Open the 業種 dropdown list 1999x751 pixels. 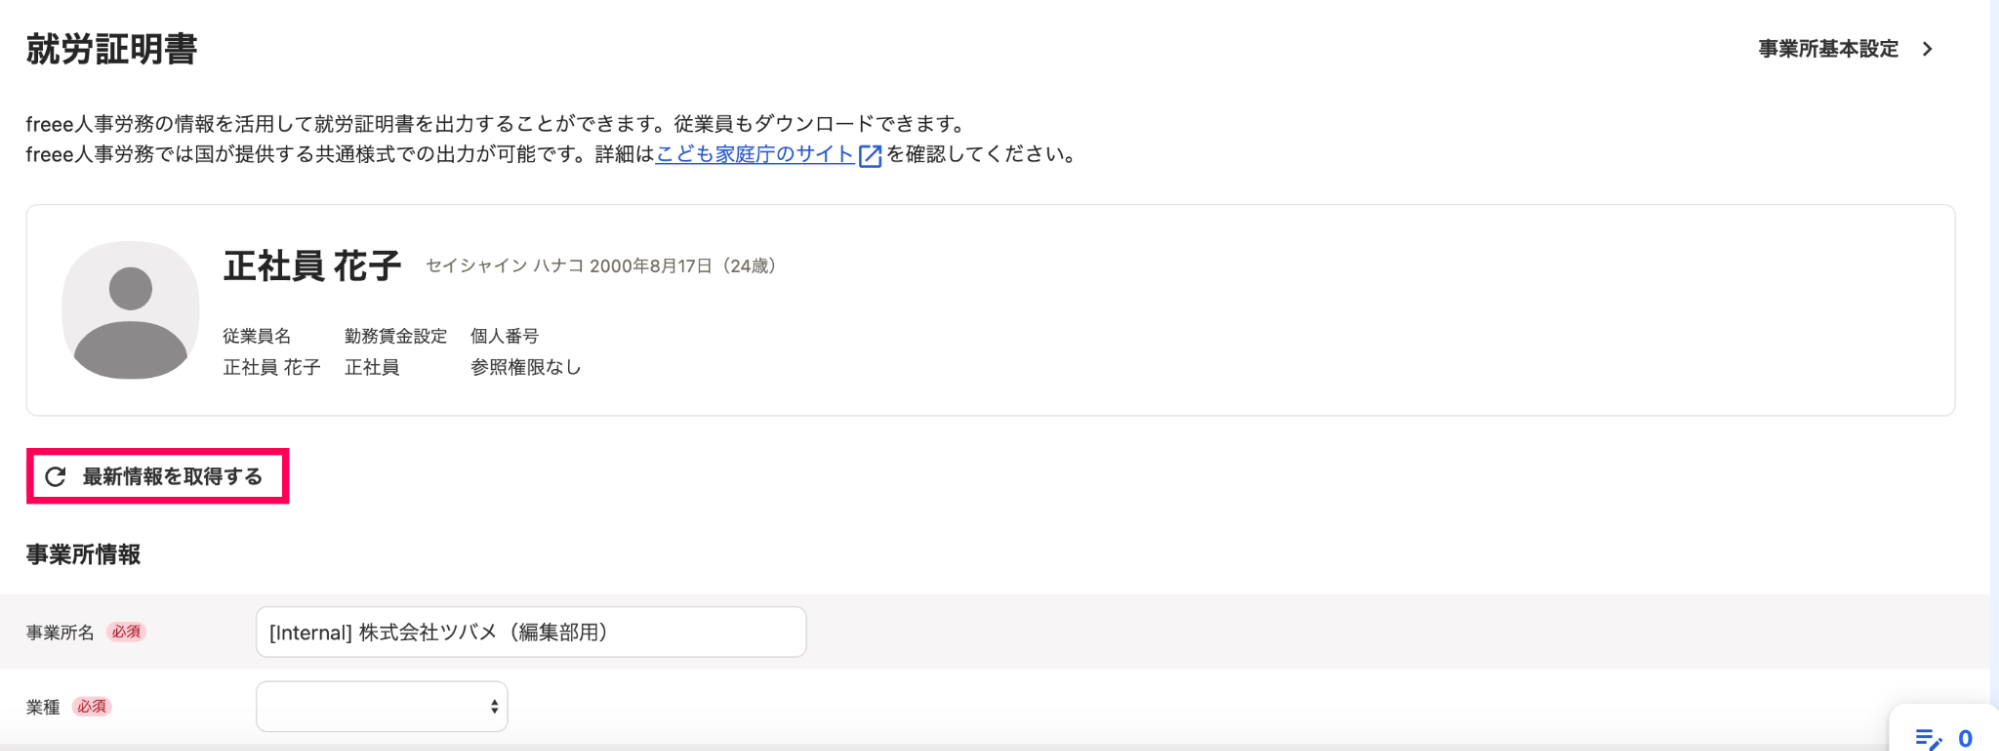coord(382,707)
